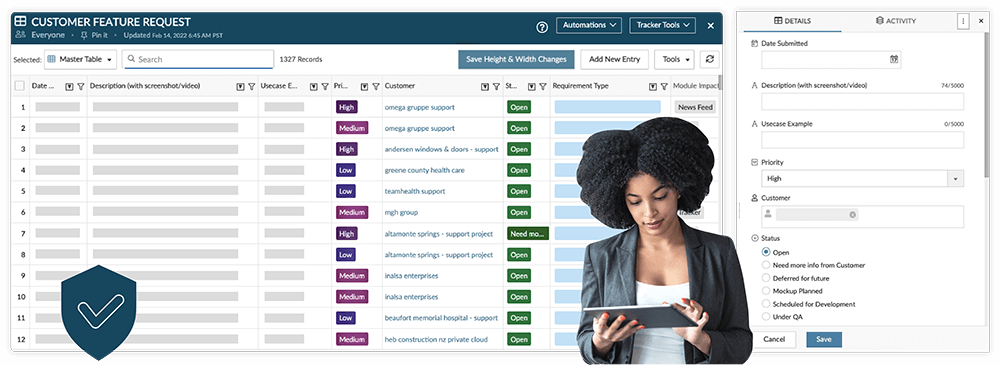Open the calendar picker in Date Submitted
Image resolution: width=1000 pixels, height=365 pixels.
[893, 59]
